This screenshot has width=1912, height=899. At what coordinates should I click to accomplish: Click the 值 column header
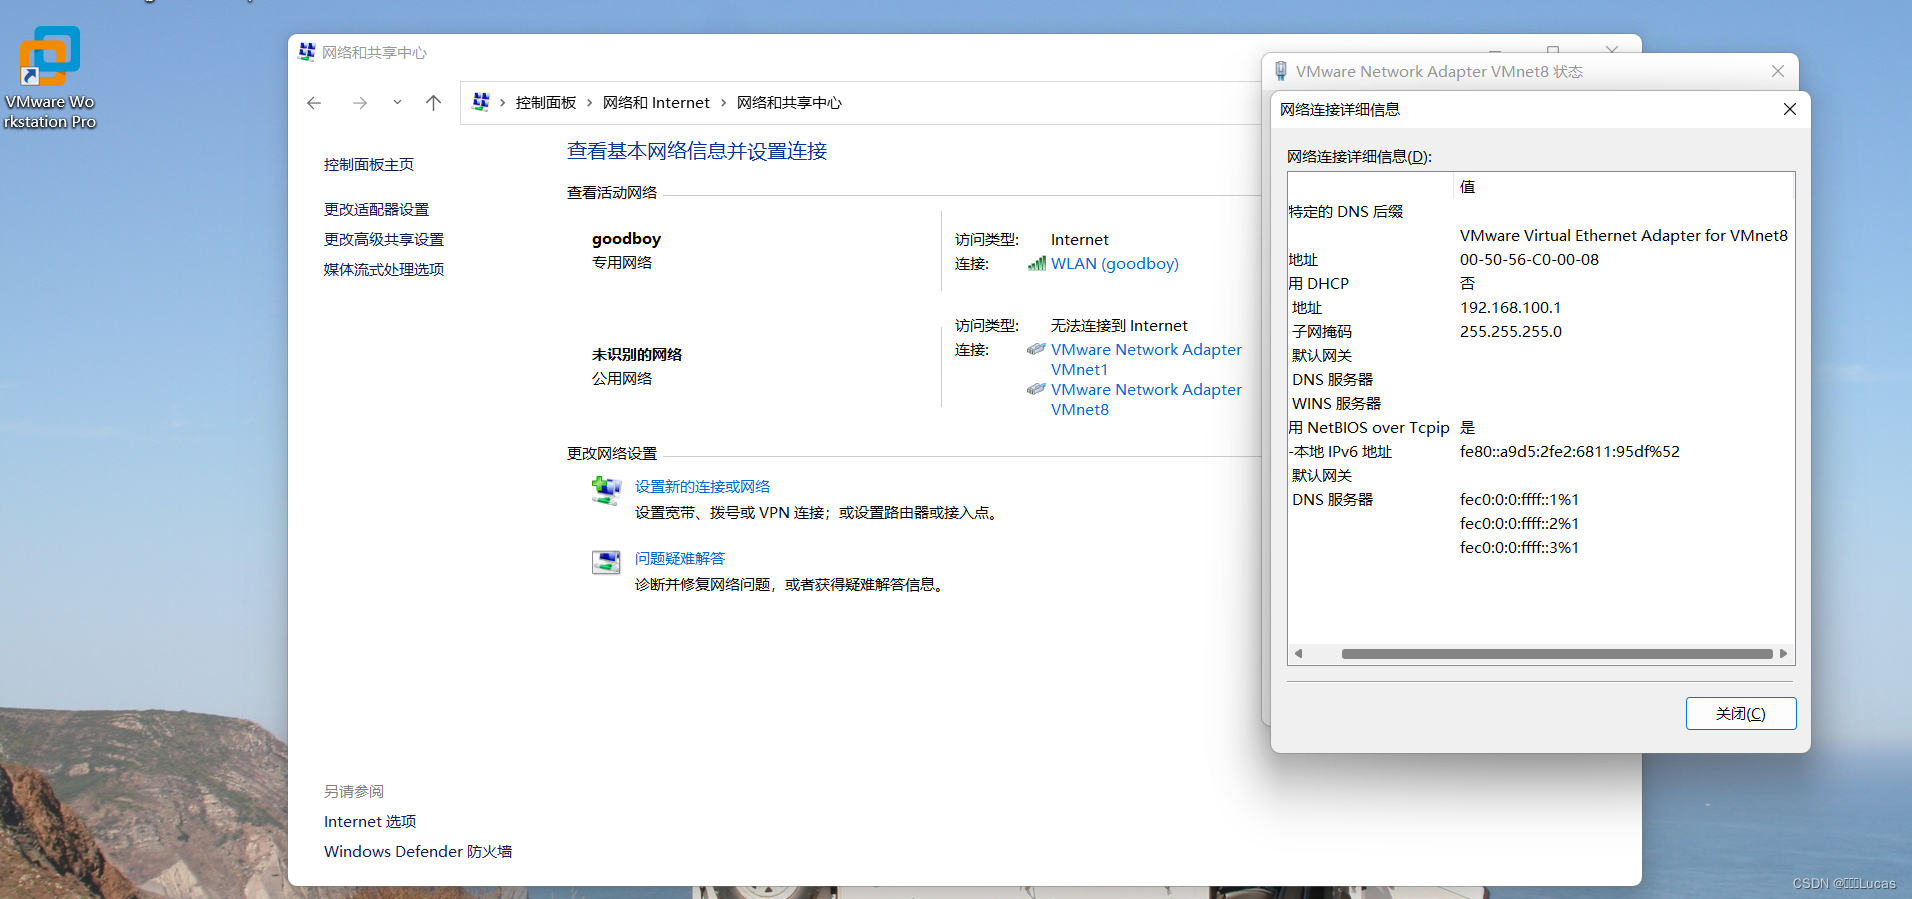click(1623, 187)
